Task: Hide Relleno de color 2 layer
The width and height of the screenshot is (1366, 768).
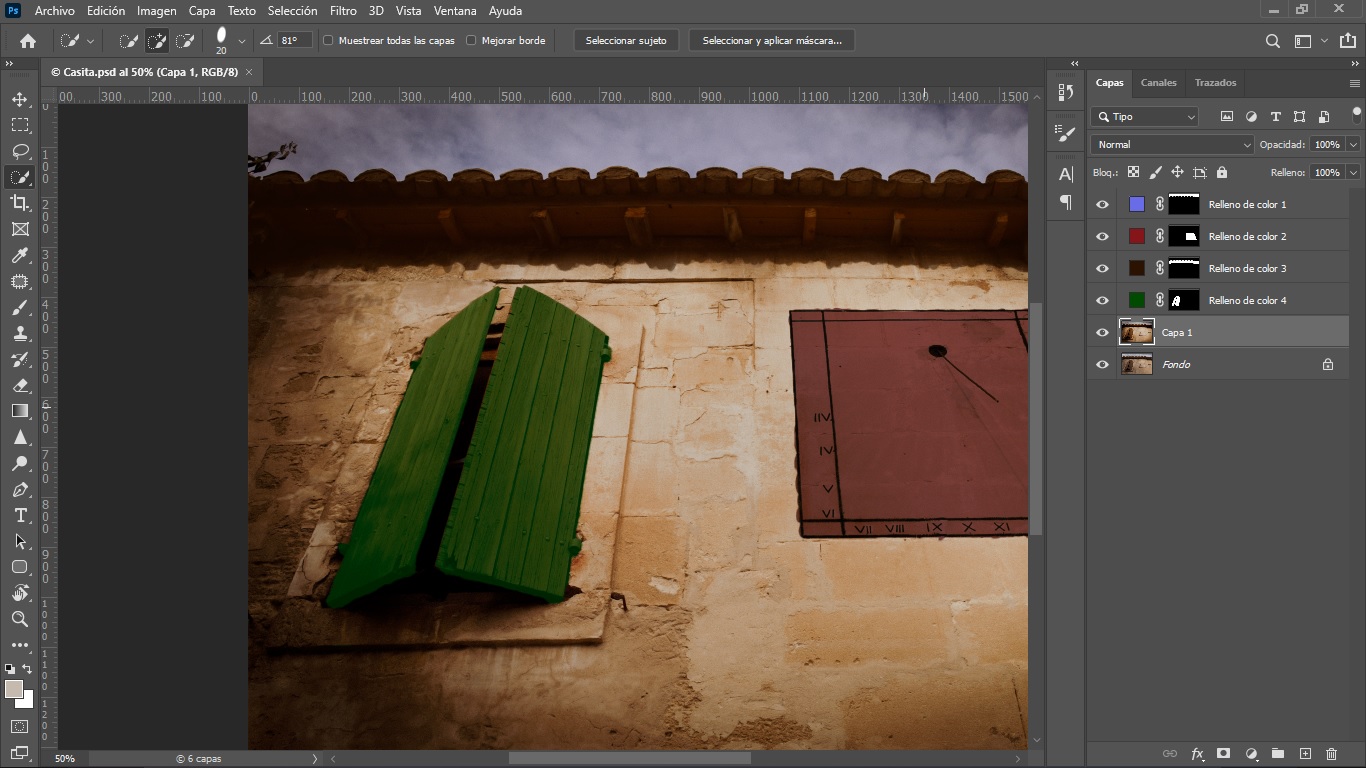Action: (x=1102, y=236)
